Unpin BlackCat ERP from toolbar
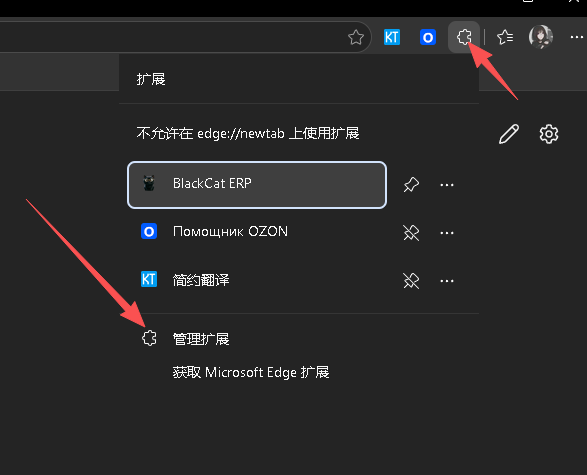The height and width of the screenshot is (475, 587). point(411,185)
